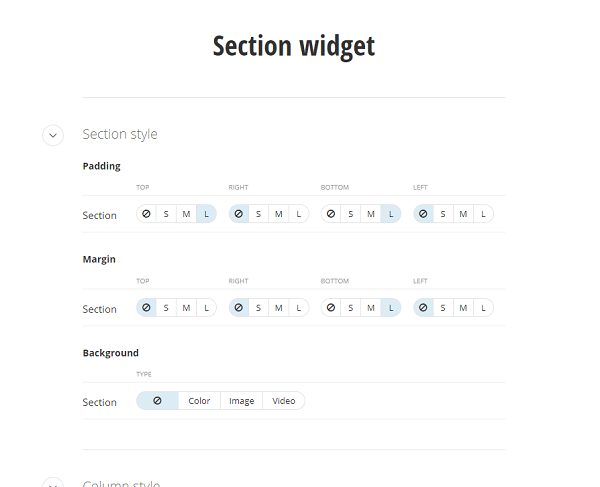Collapse the Section style panel
Viewport: 600px width, 487px height.
click(x=53, y=135)
